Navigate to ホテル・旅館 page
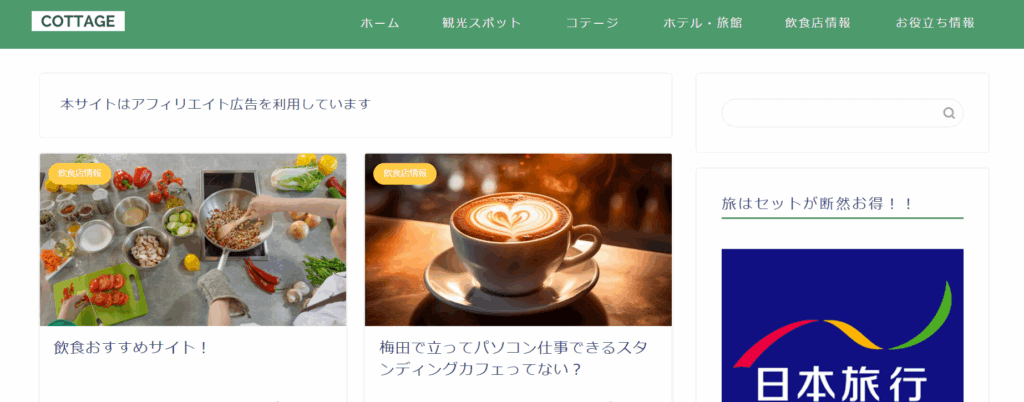Image resolution: width=1024 pixels, height=402 pixels. coord(703,23)
